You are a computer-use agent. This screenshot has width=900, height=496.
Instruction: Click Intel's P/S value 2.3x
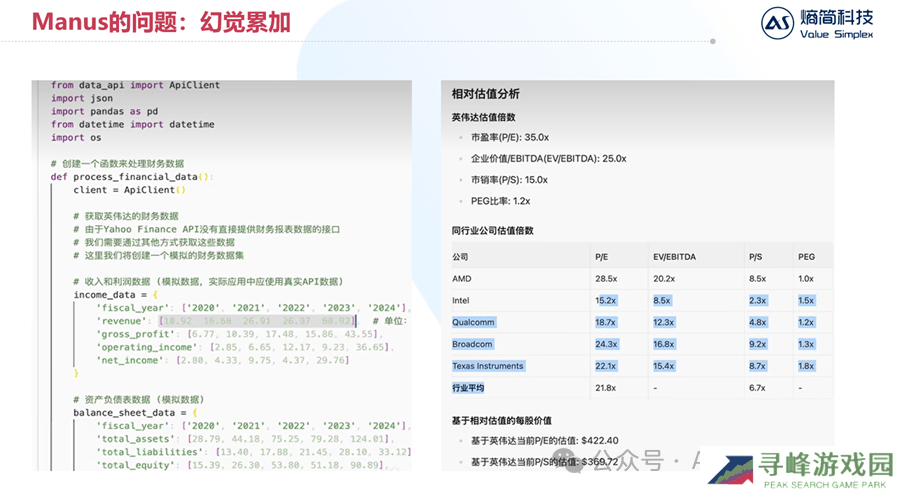coord(758,301)
